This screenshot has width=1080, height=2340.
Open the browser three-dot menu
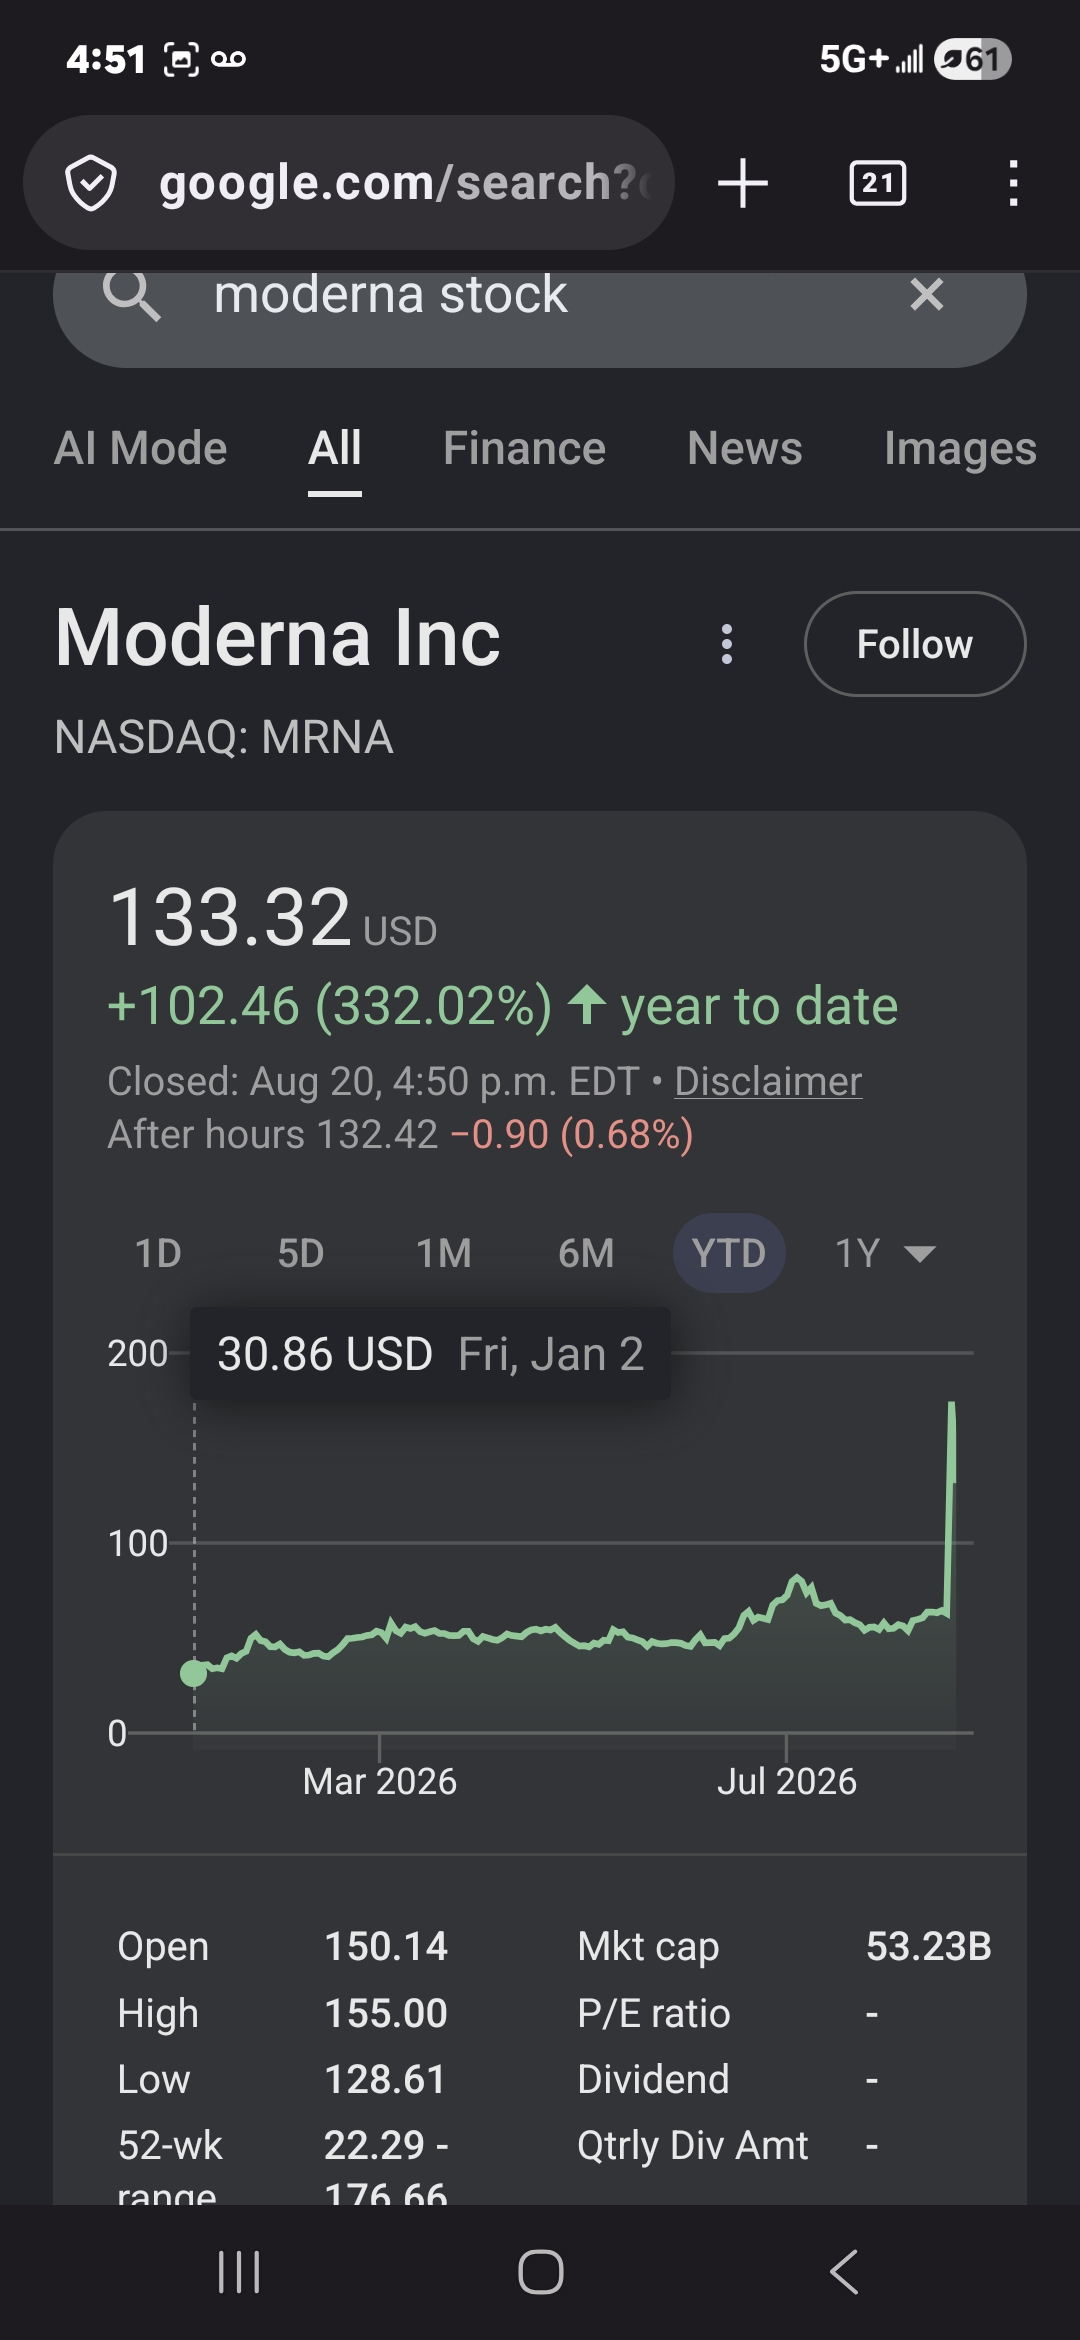[x=1013, y=183]
